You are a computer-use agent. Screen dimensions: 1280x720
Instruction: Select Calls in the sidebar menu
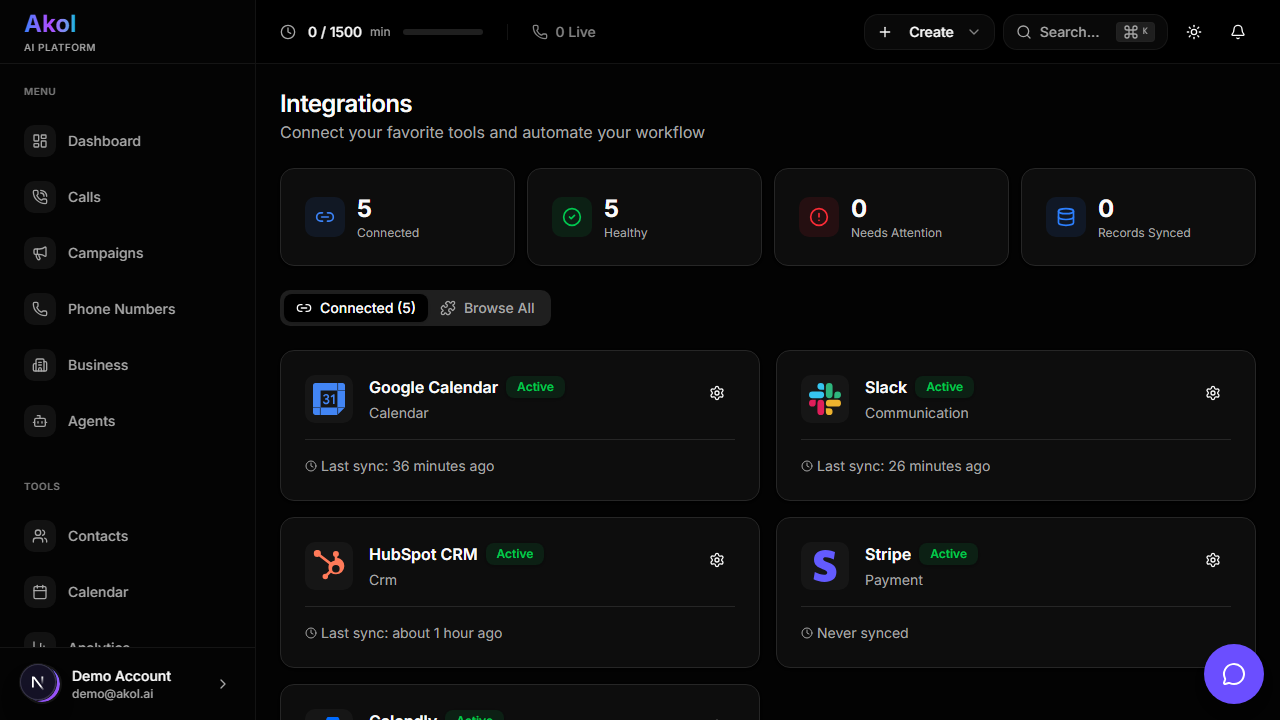point(84,197)
